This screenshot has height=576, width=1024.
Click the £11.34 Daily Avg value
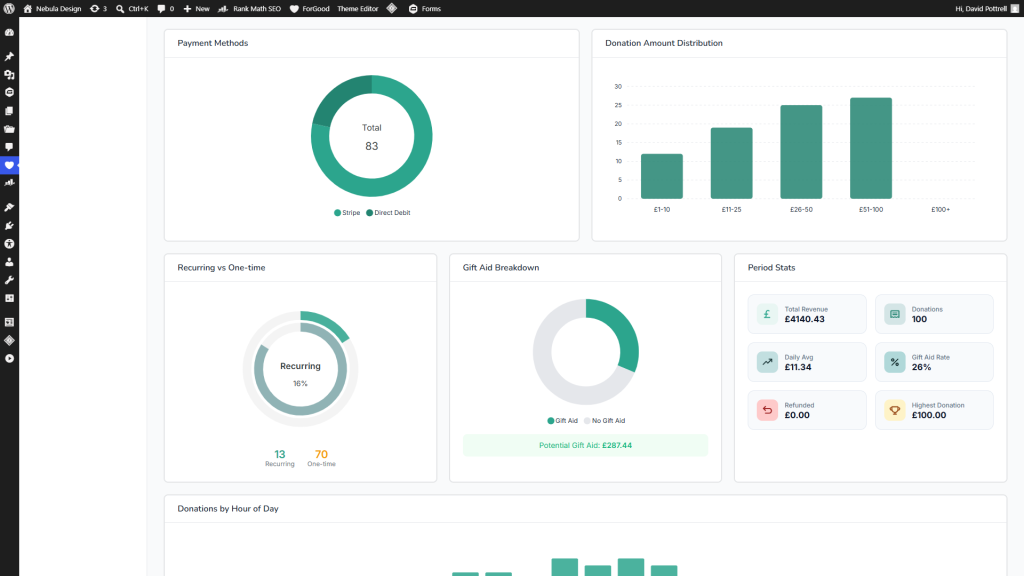pyautogui.click(x=797, y=367)
